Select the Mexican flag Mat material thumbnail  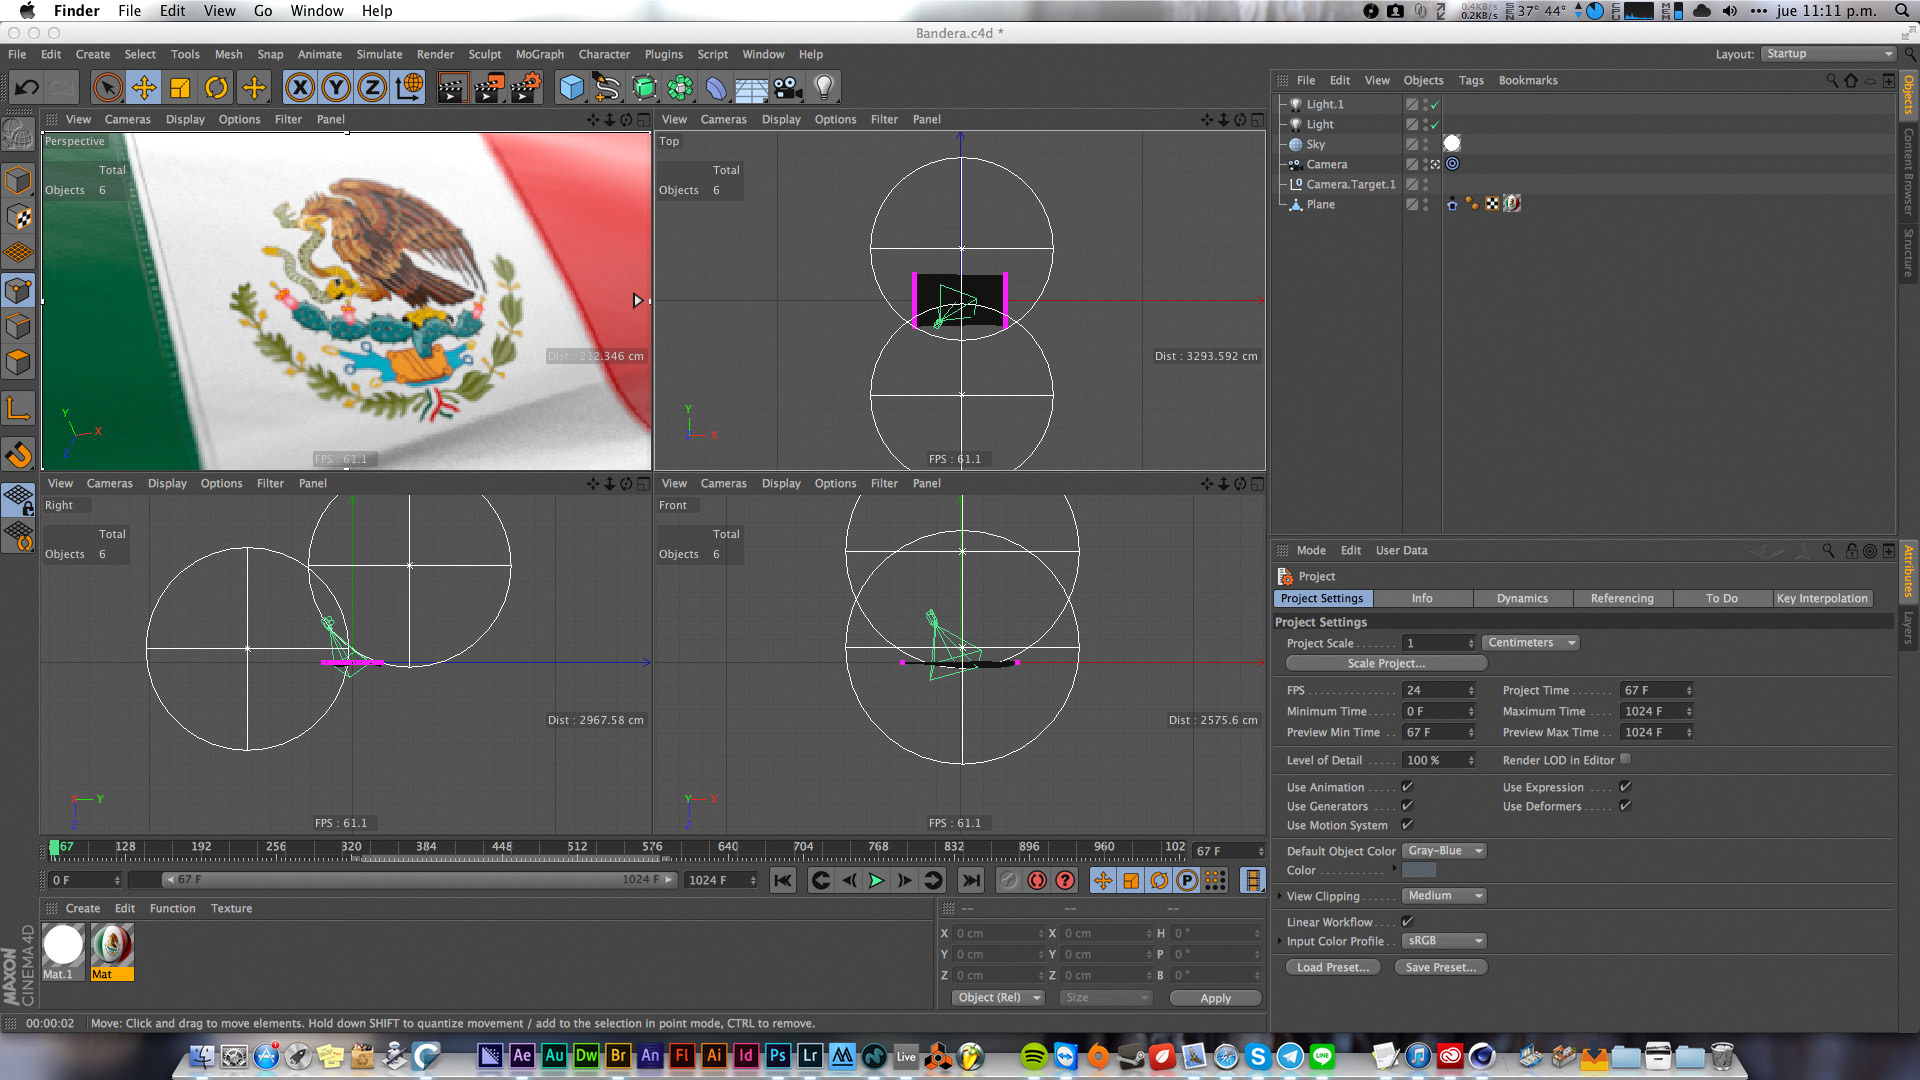112,945
